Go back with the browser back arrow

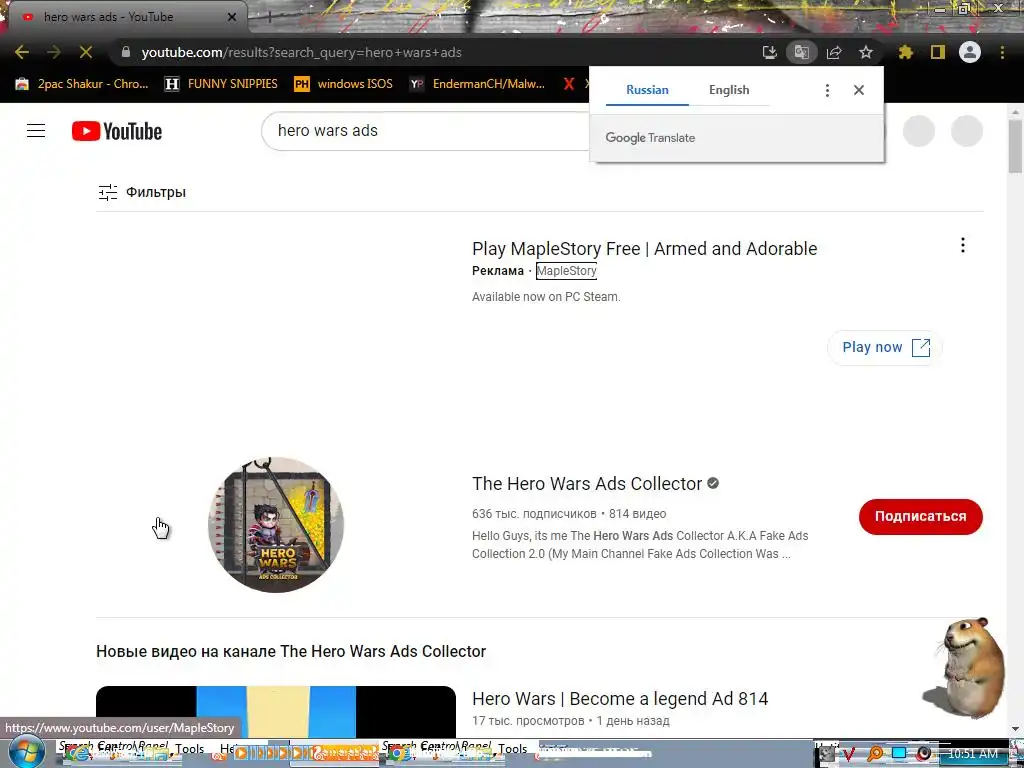(22, 52)
